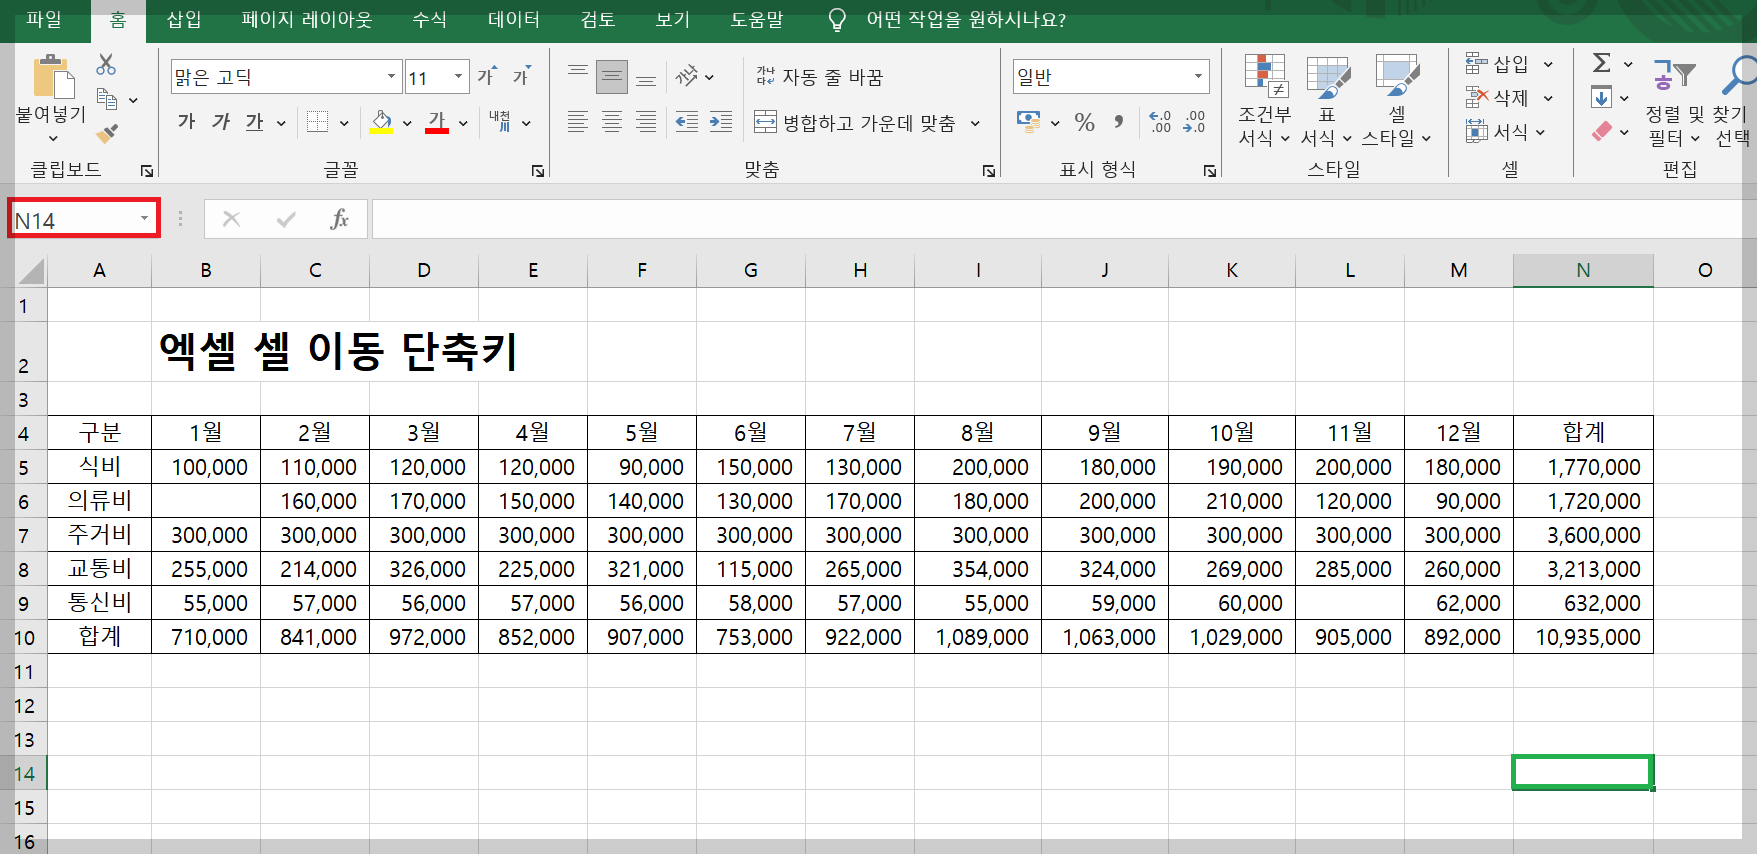Click the Select All corner triangle
This screenshot has width=1757, height=854.
coord(31,271)
